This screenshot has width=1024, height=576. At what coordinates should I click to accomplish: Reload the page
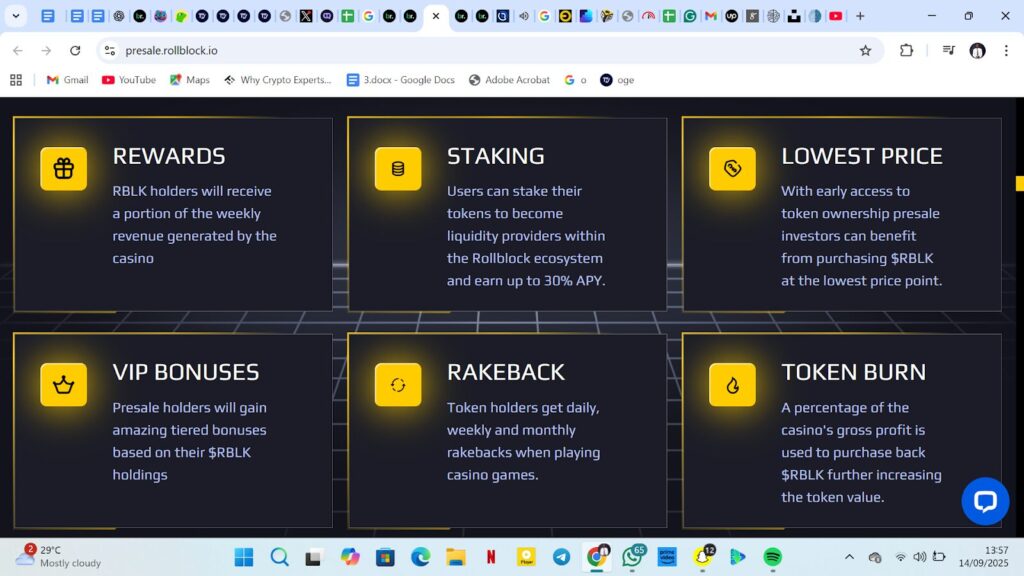pyautogui.click(x=75, y=51)
